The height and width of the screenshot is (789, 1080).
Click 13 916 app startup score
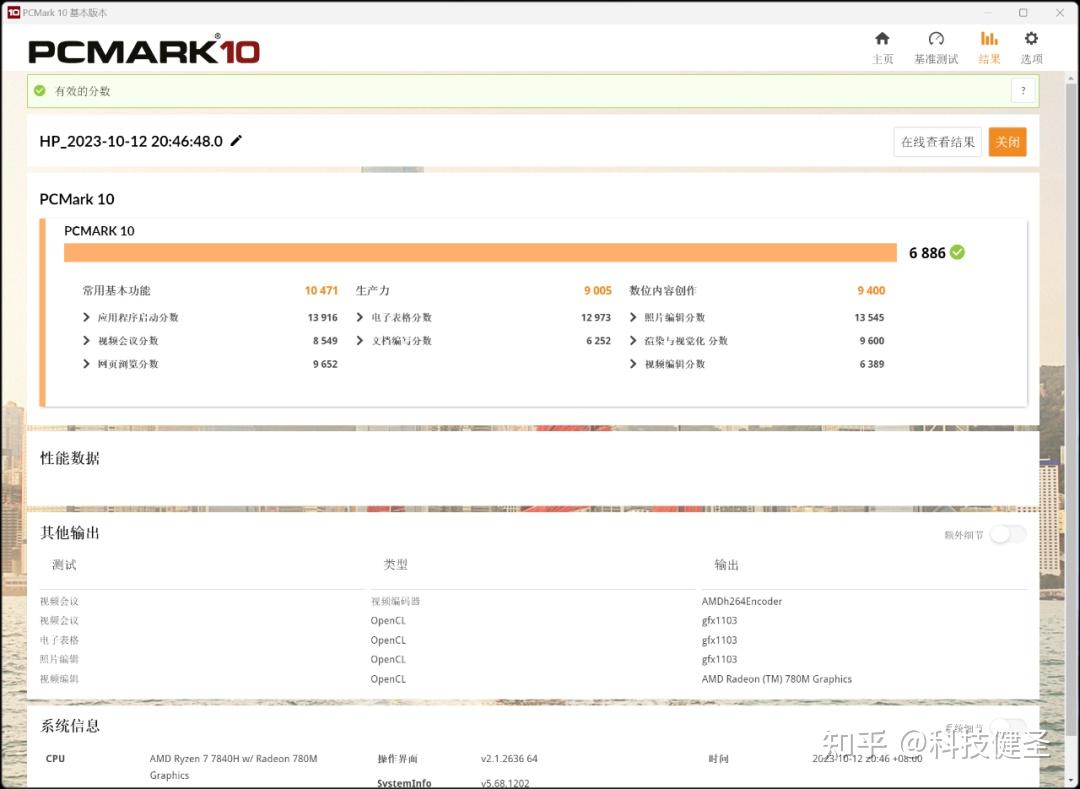(x=322, y=317)
